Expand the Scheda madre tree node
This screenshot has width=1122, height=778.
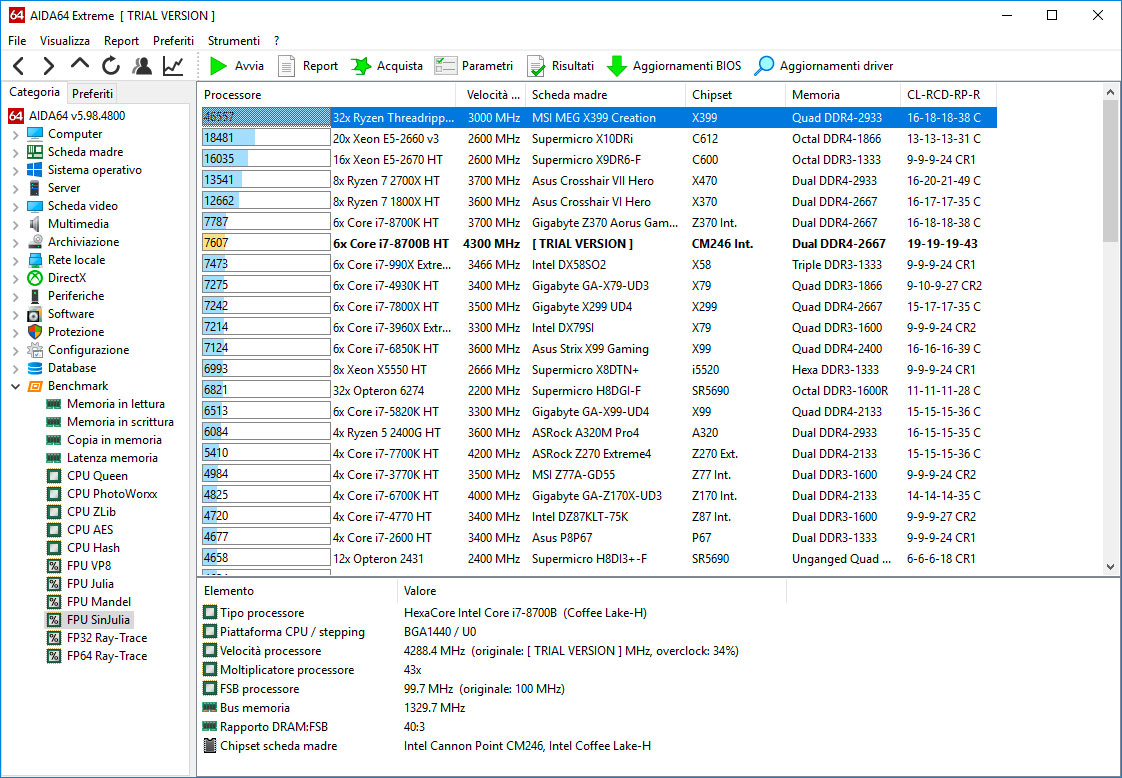[16, 152]
